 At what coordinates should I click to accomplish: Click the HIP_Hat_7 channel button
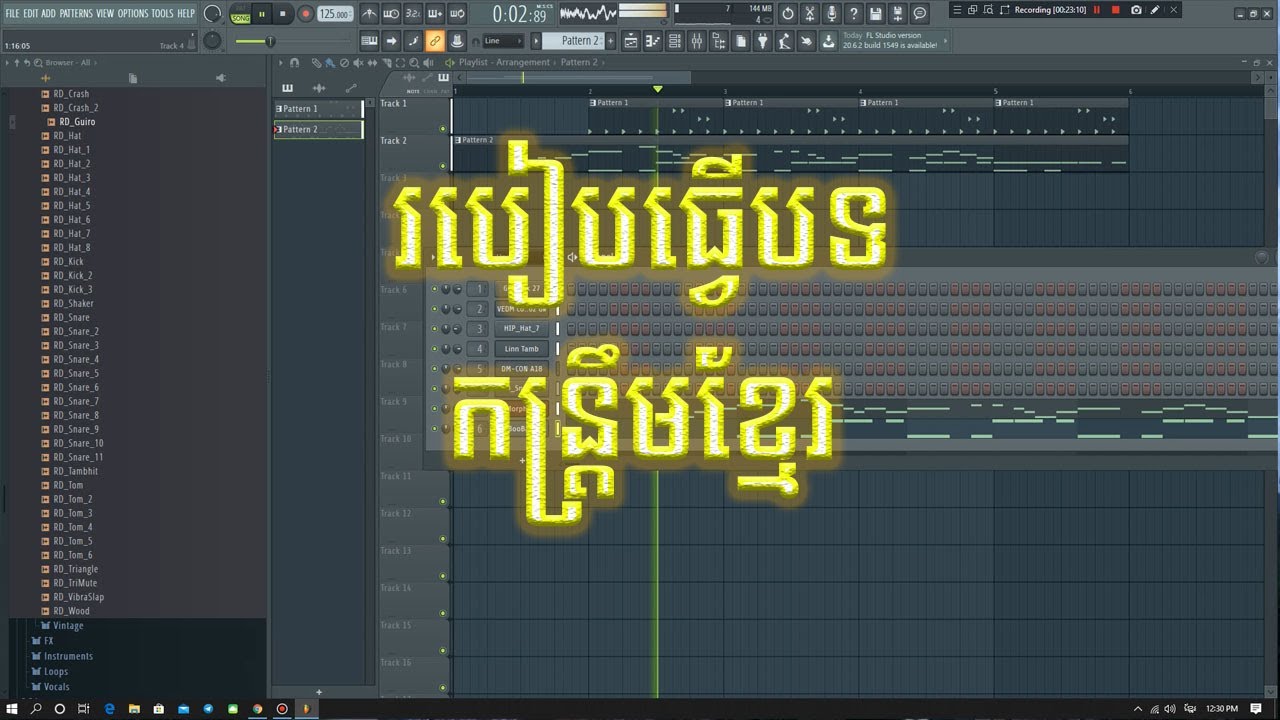pyautogui.click(x=521, y=329)
